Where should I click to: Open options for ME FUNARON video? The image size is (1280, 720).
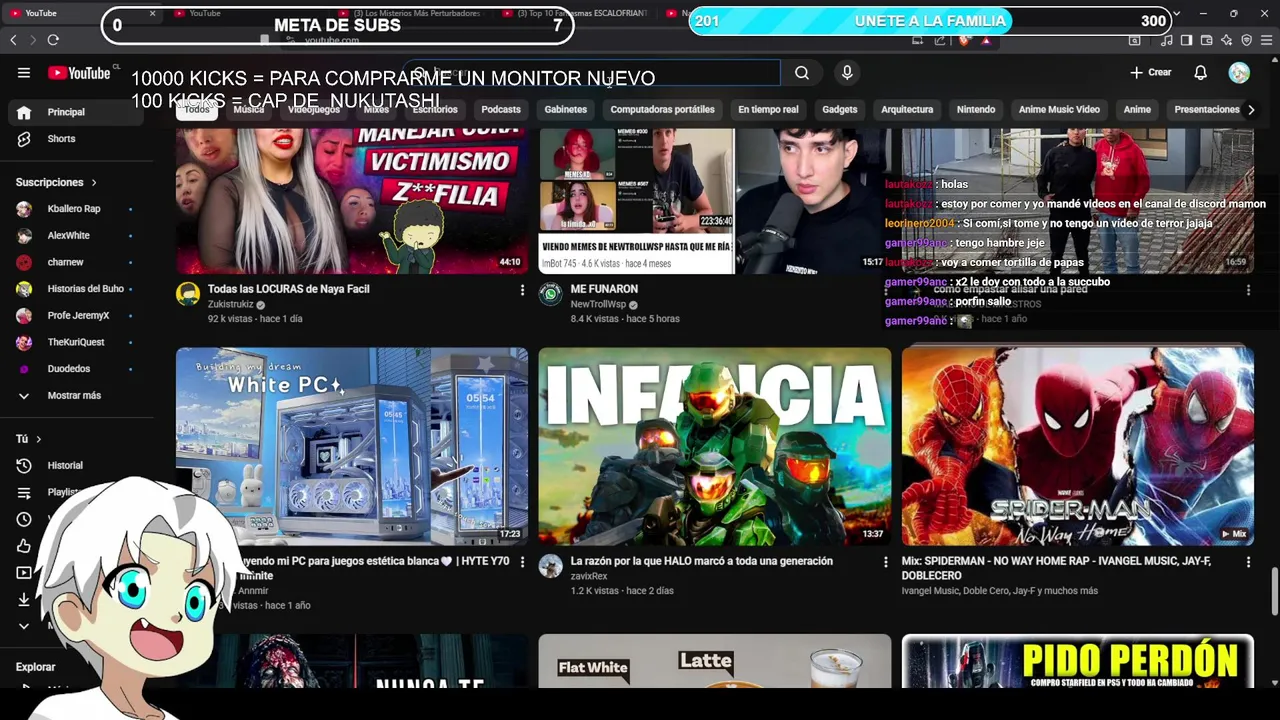885,290
